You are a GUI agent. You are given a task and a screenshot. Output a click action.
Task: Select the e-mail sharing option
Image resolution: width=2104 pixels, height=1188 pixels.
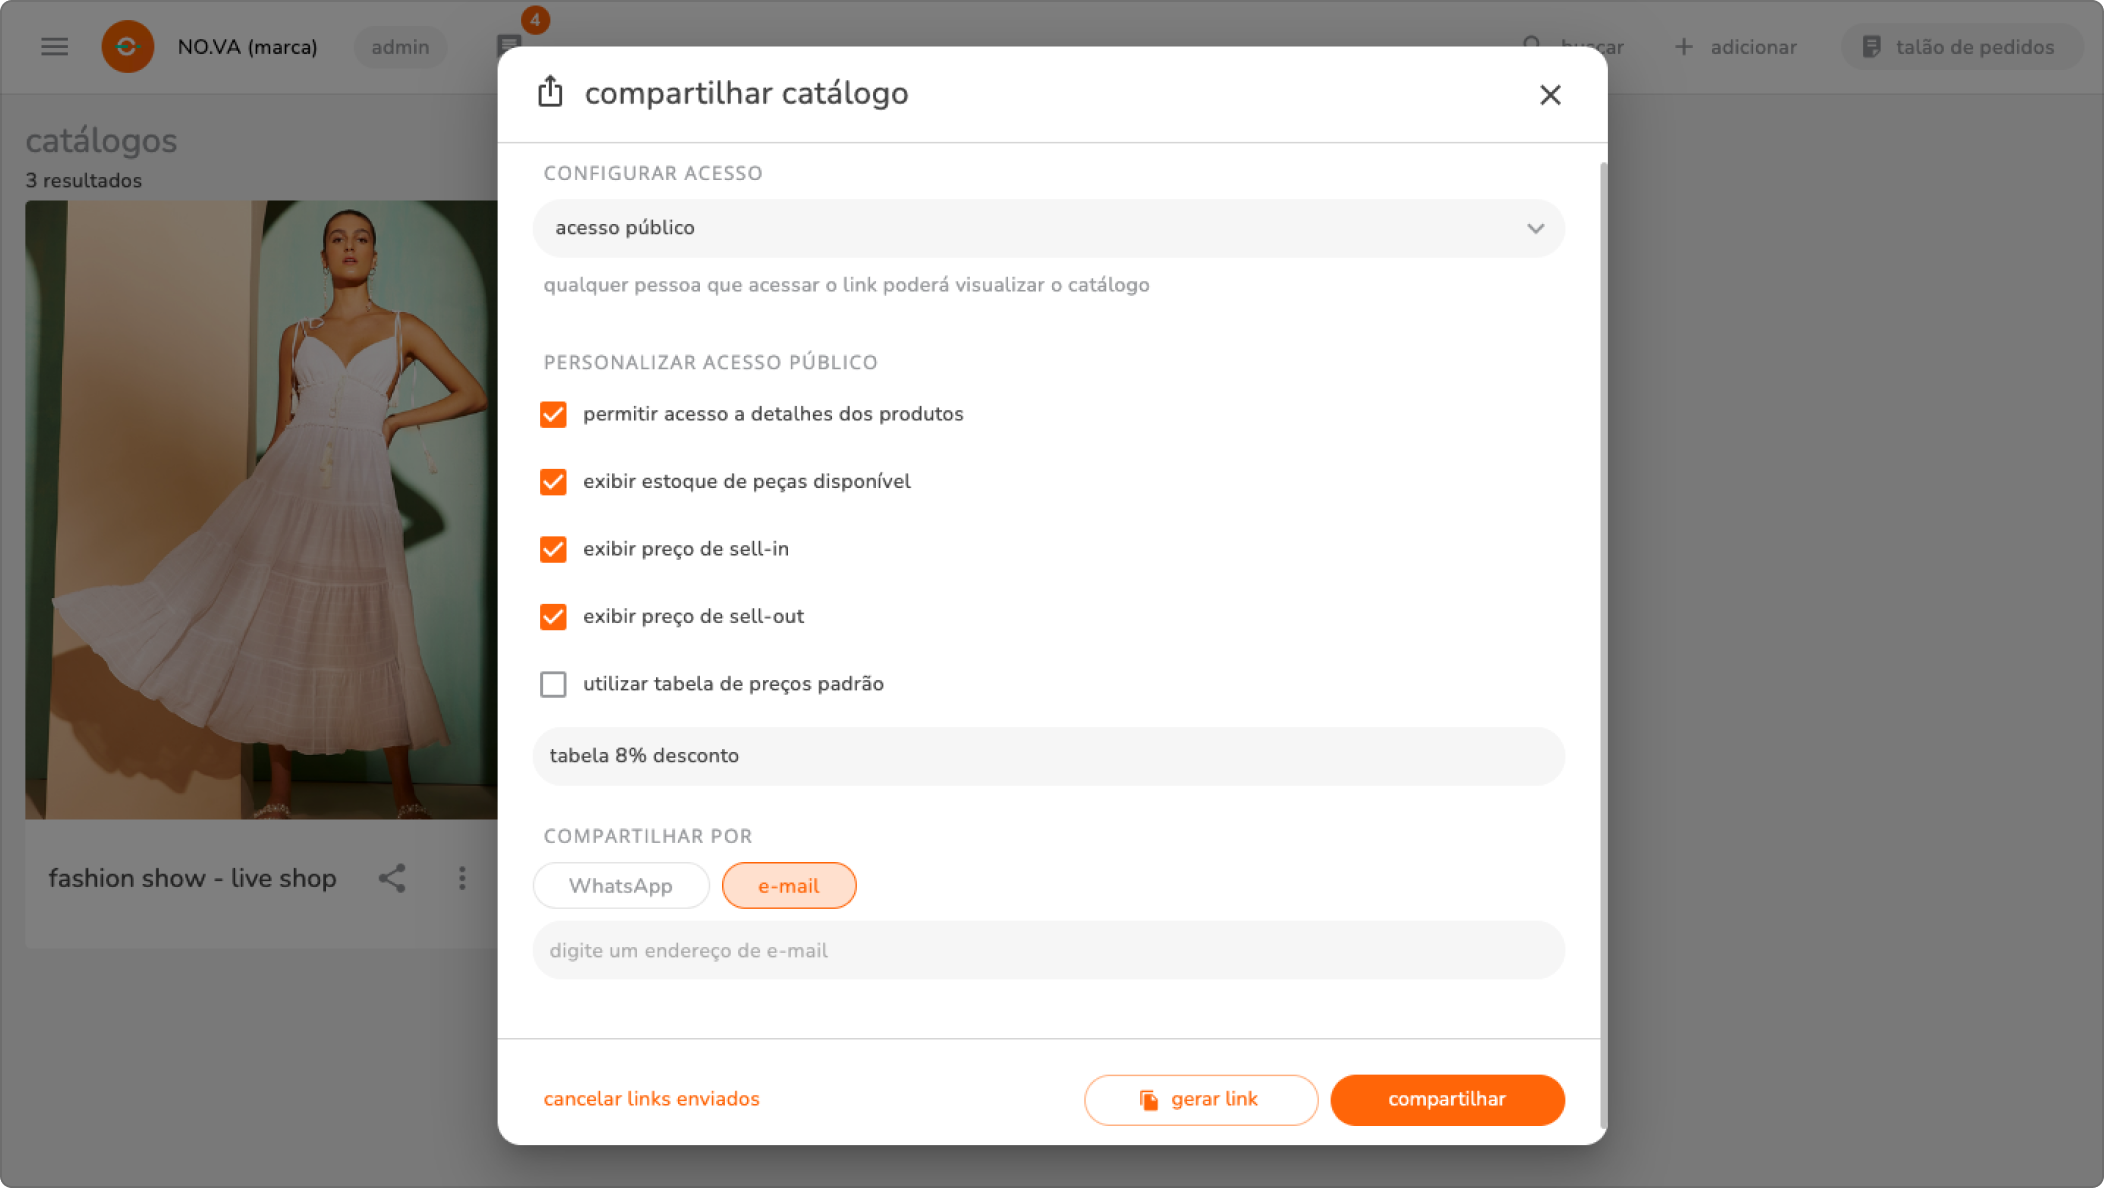789,886
